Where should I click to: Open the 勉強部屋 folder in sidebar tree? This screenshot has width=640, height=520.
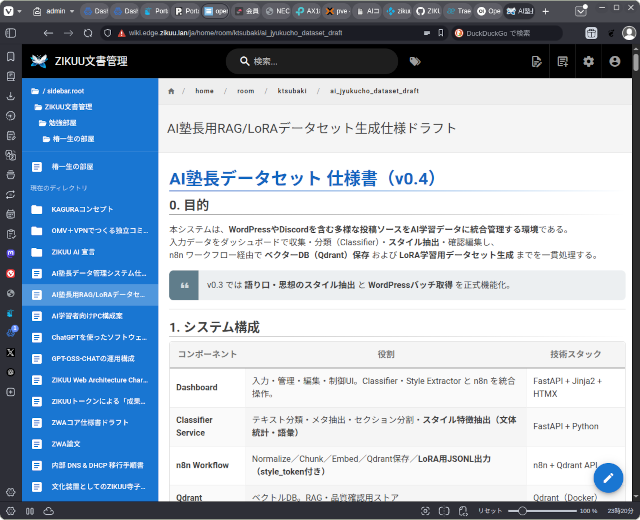click(65, 122)
